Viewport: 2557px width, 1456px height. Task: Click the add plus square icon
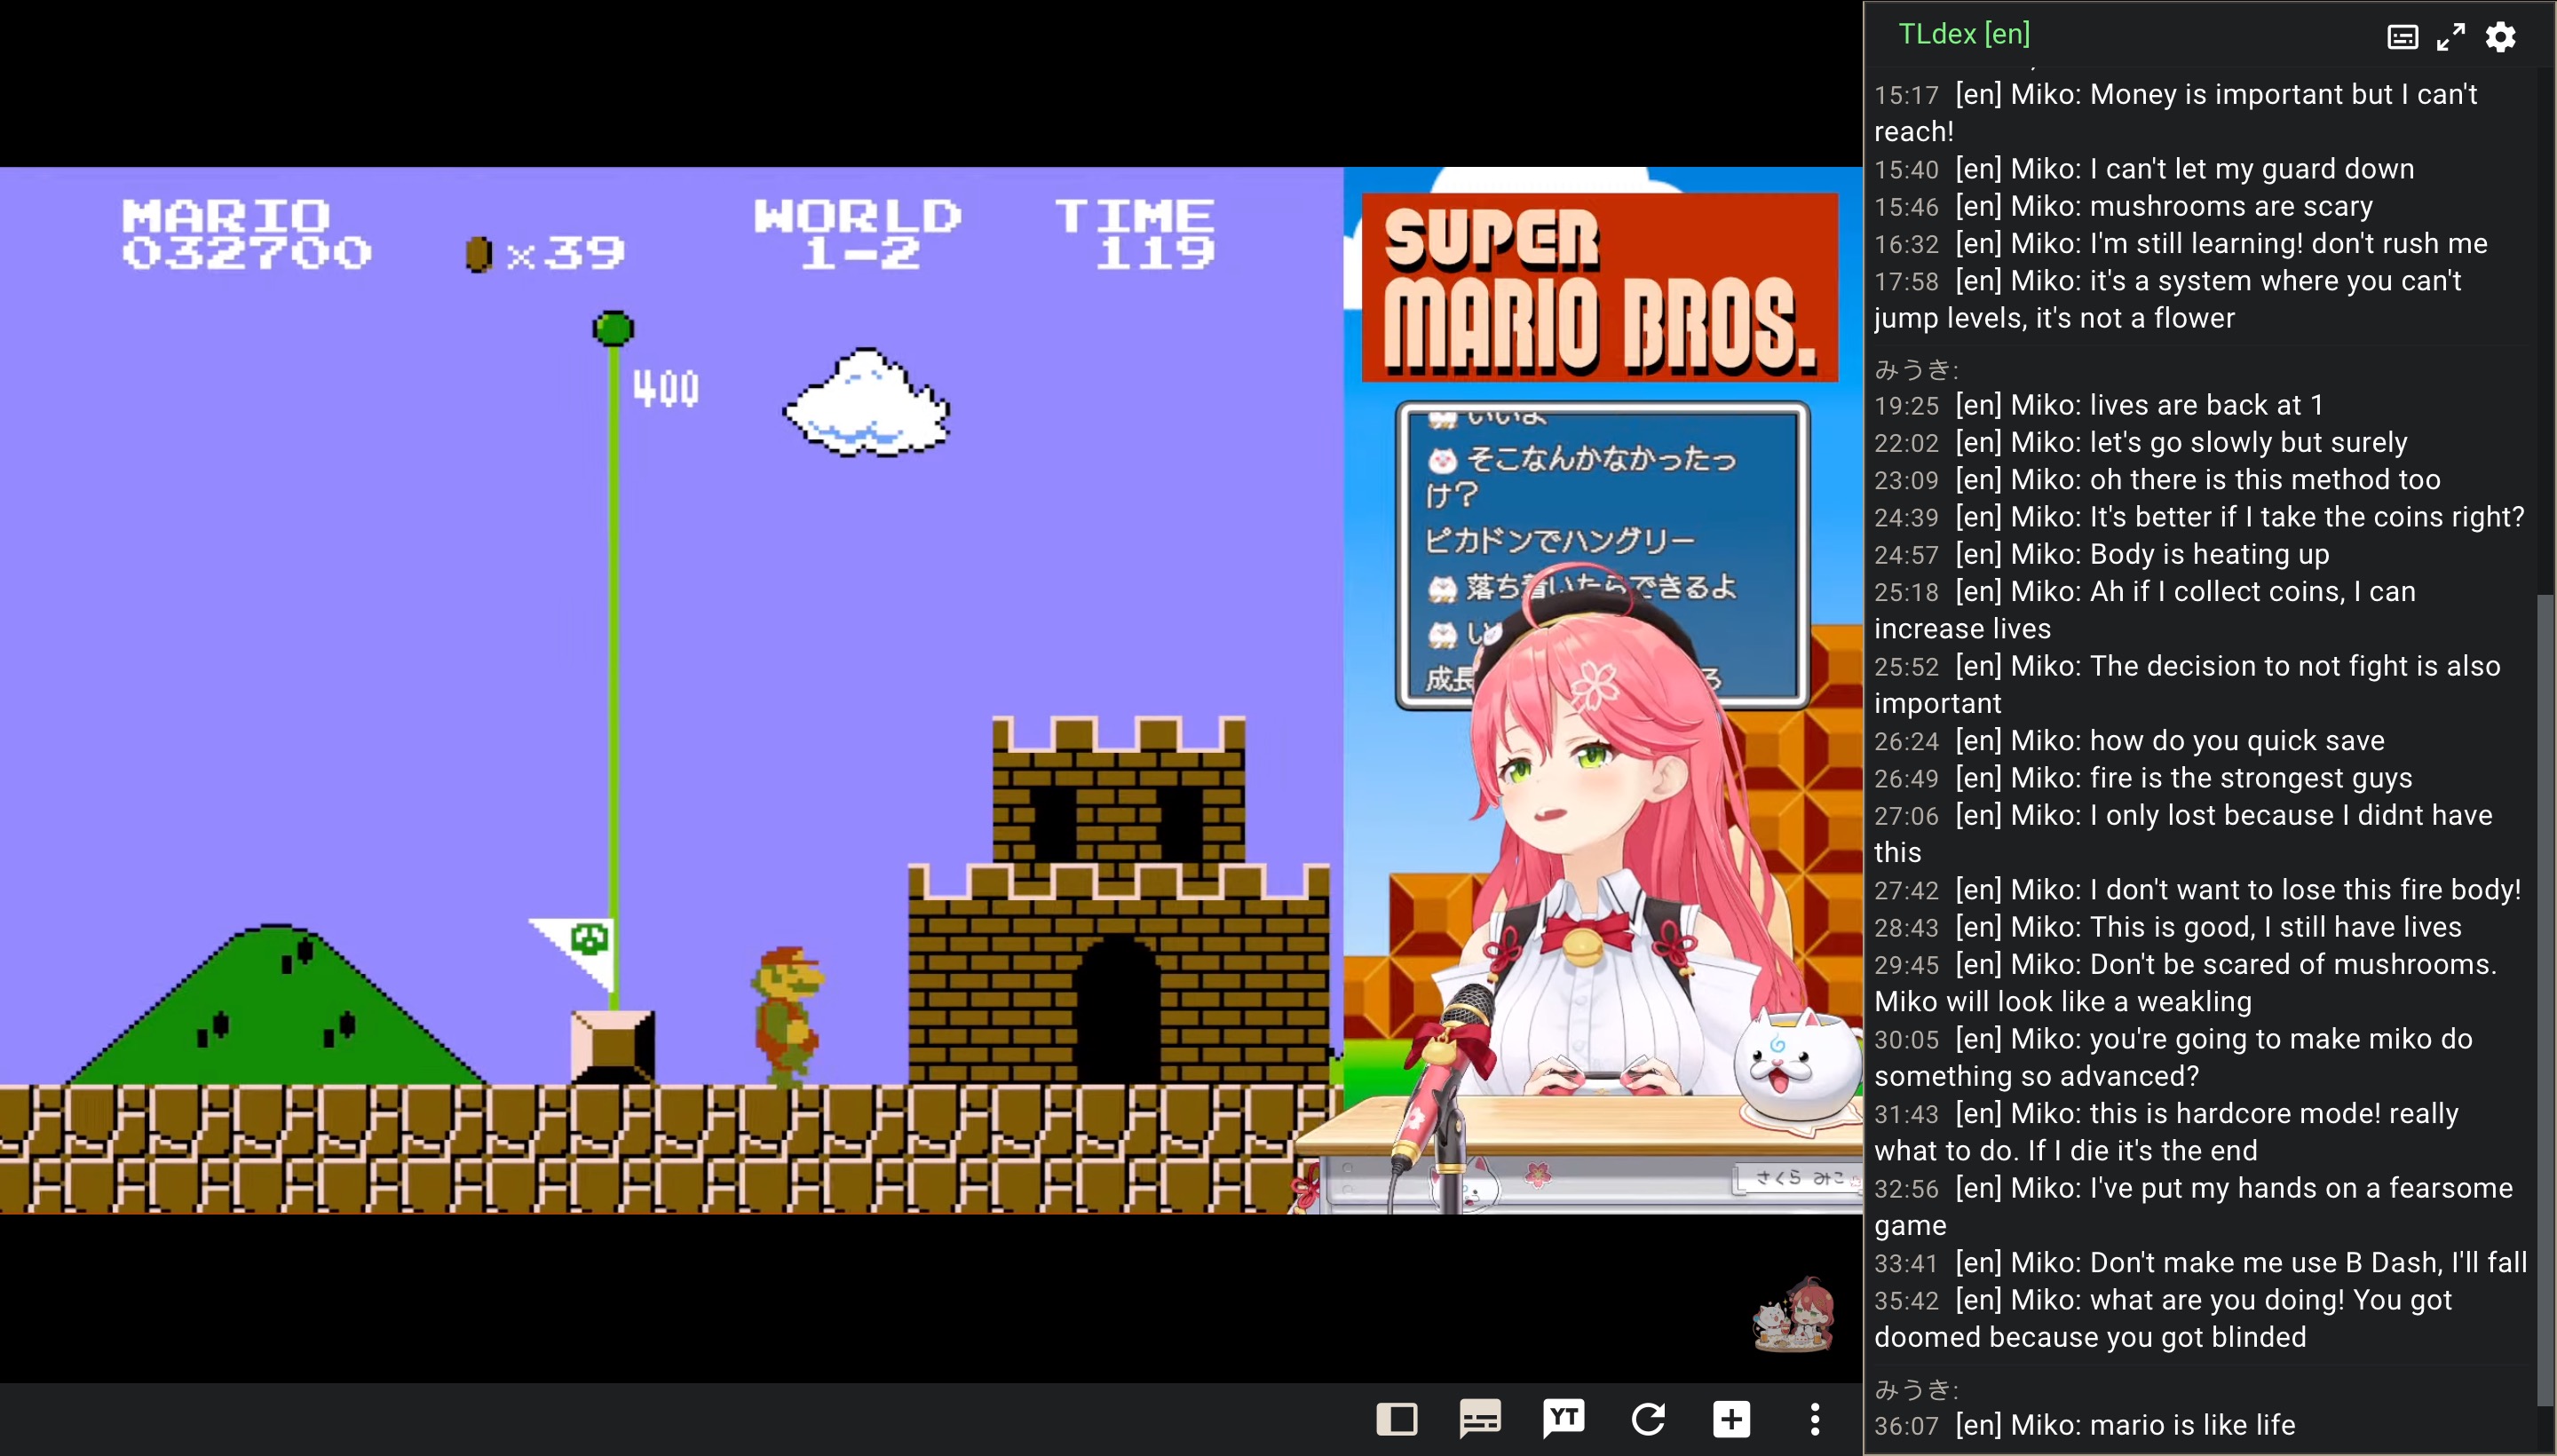pos(1731,1419)
